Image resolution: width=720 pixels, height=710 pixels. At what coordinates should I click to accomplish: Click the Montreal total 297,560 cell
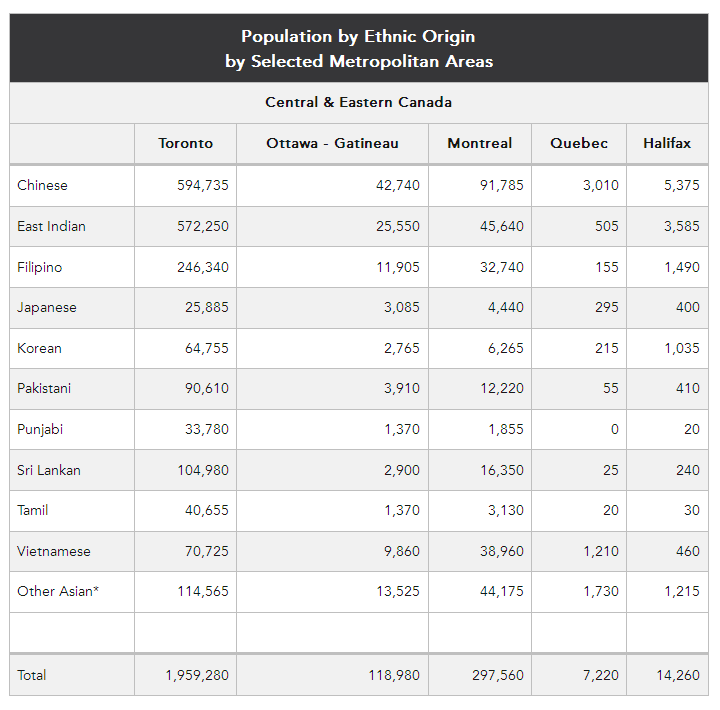click(498, 675)
